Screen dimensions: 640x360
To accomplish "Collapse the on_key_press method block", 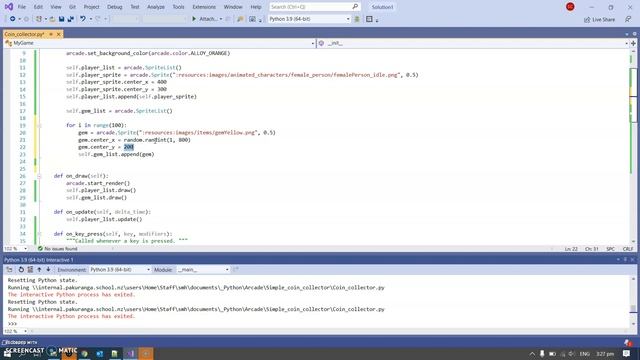I will click(39, 234).
